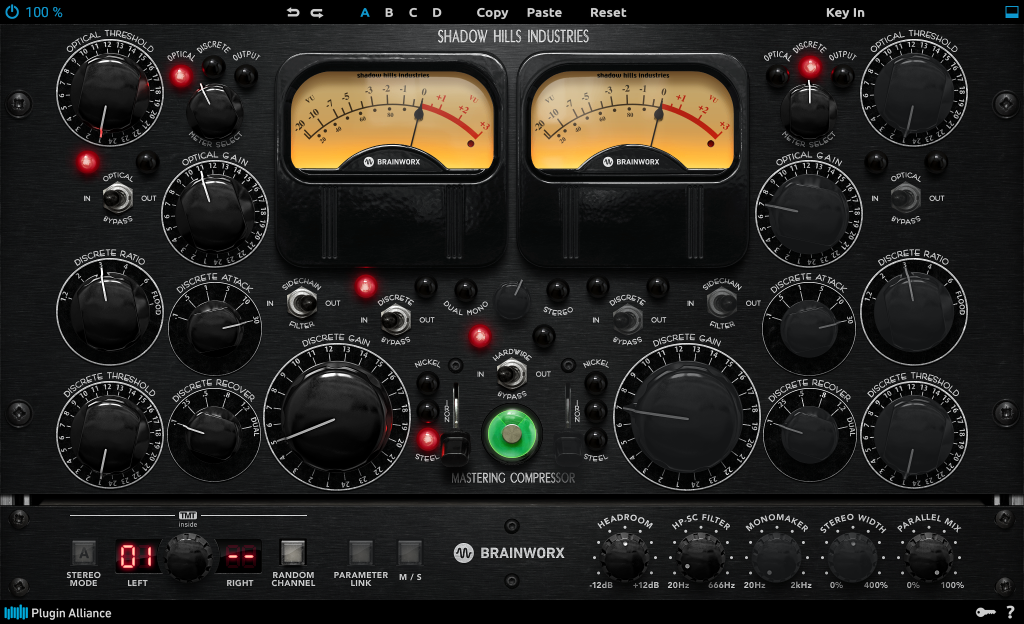Flip the left Optical bypass switch
The height and width of the screenshot is (624, 1024).
click(118, 198)
